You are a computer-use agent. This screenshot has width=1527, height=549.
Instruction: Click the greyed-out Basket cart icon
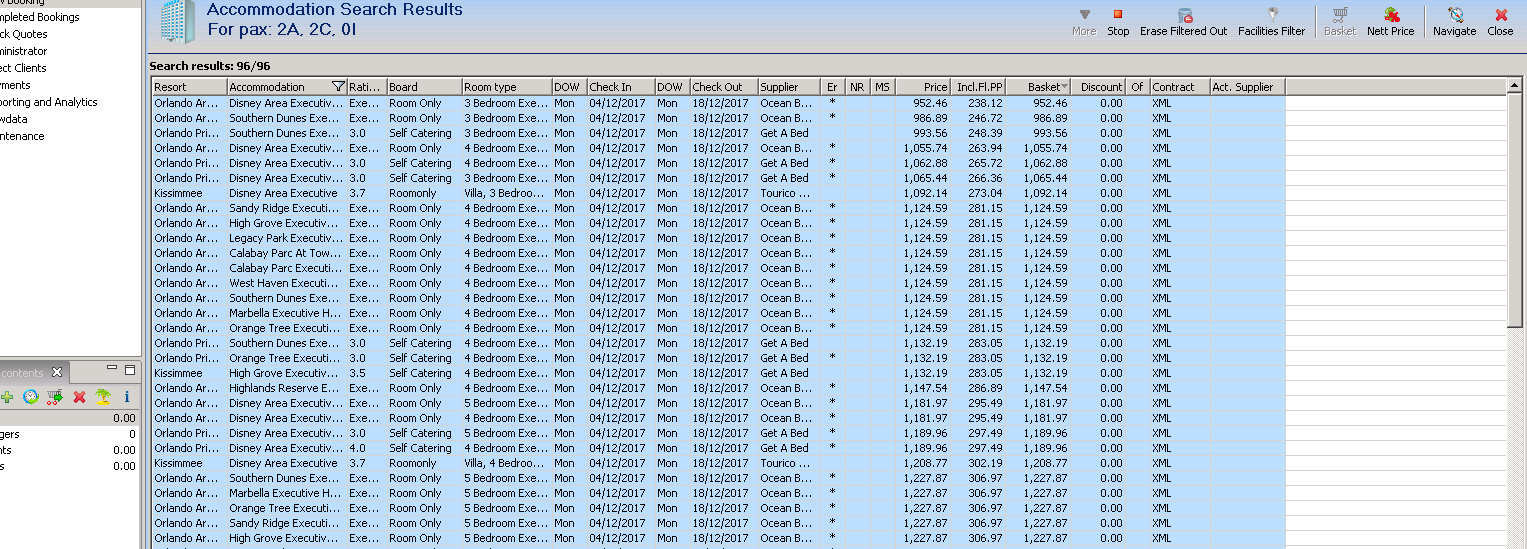[x=1340, y=22]
